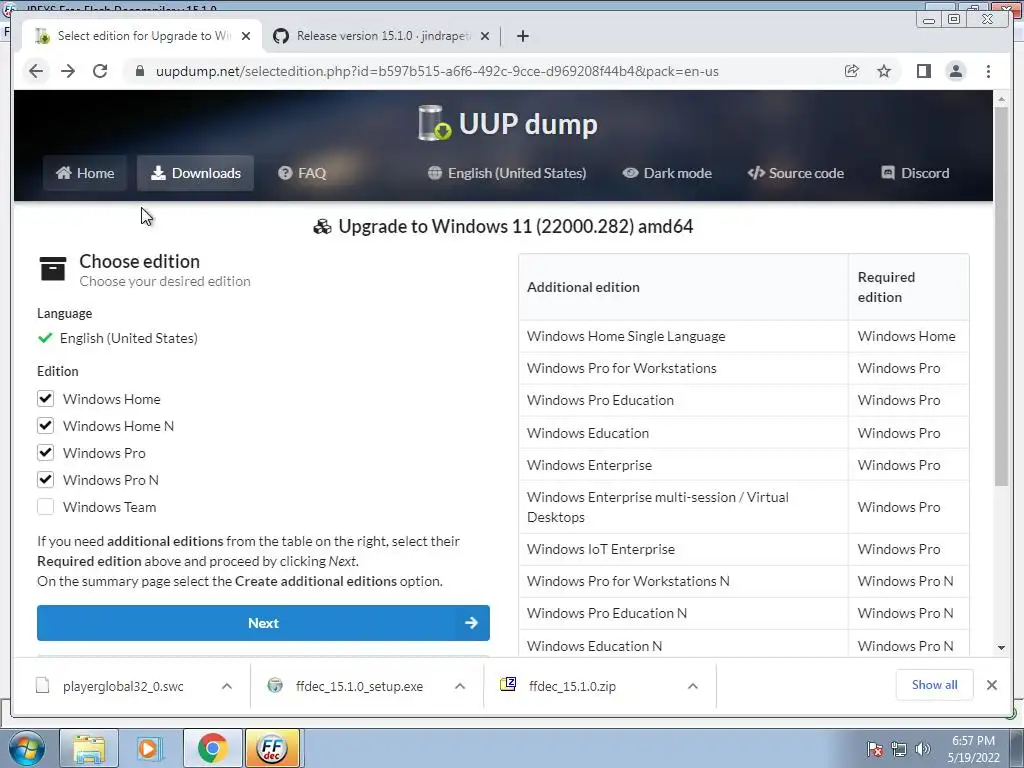Viewport: 1024px width, 768px height.
Task: Change language via English (United States)
Action: point(507,173)
